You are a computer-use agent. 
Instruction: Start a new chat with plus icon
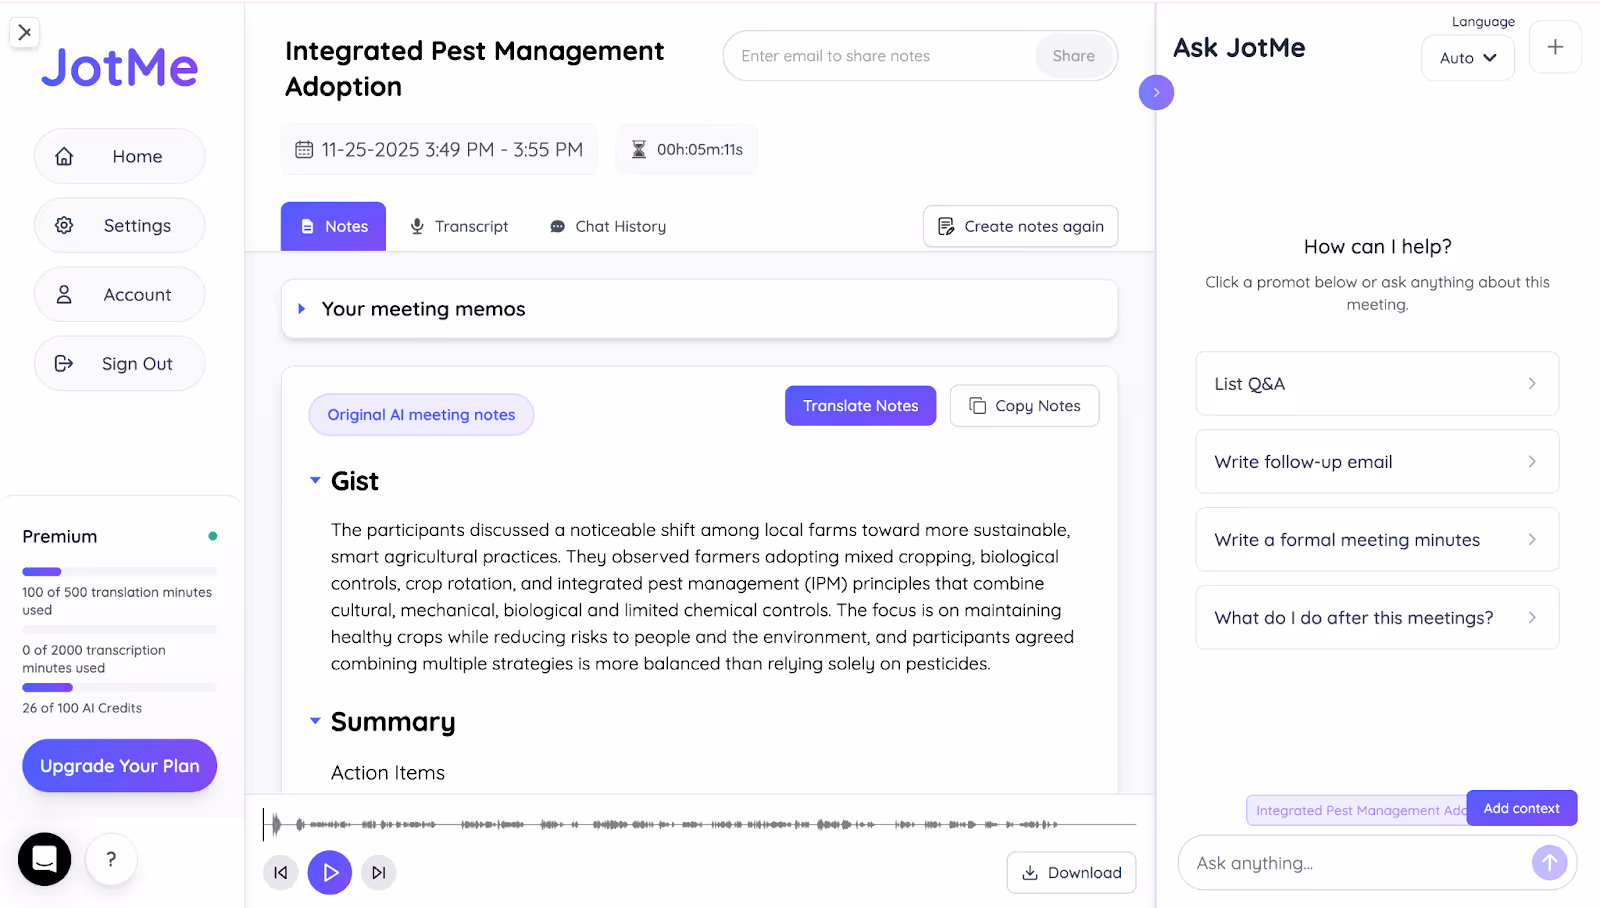(1555, 47)
